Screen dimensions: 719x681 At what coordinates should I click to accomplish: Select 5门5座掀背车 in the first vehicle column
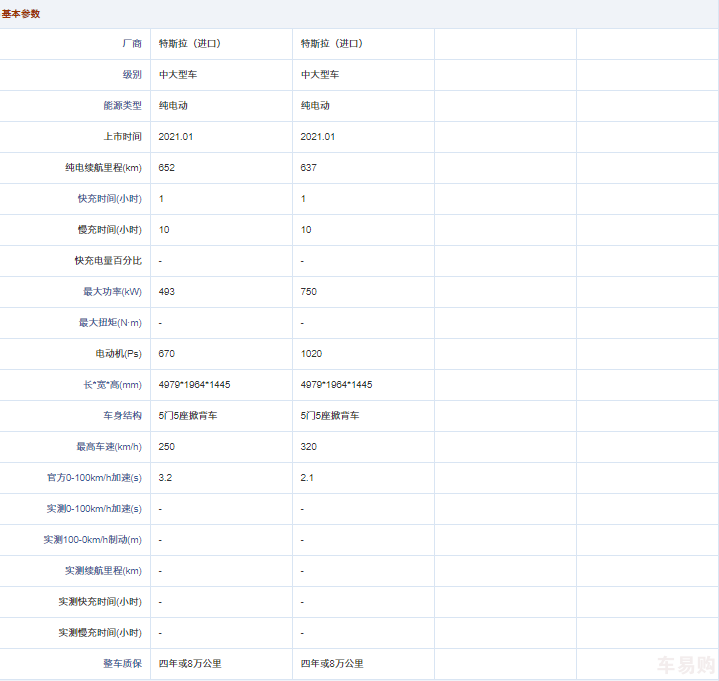pos(188,415)
